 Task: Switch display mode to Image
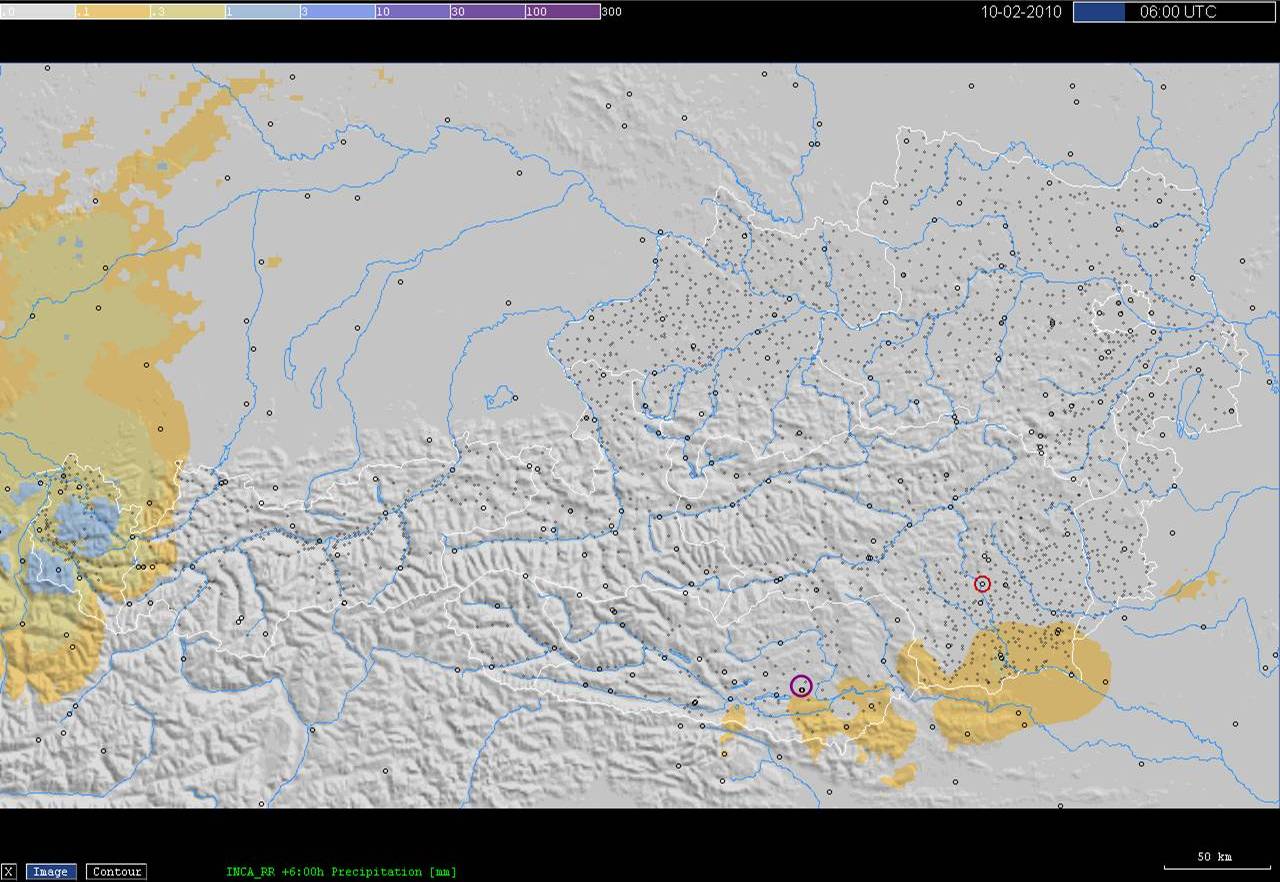[x=51, y=872]
